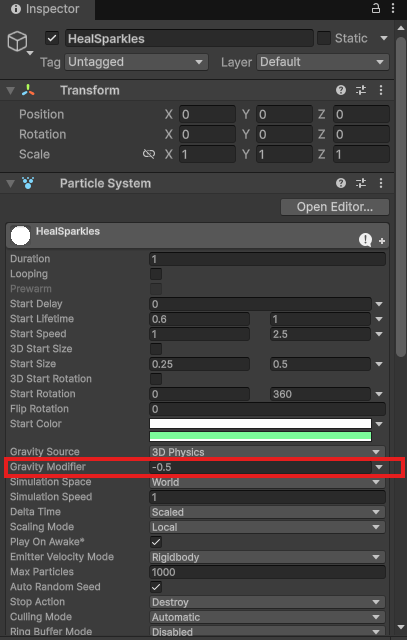
Task: Open Particle System presets icon
Action: (361, 183)
